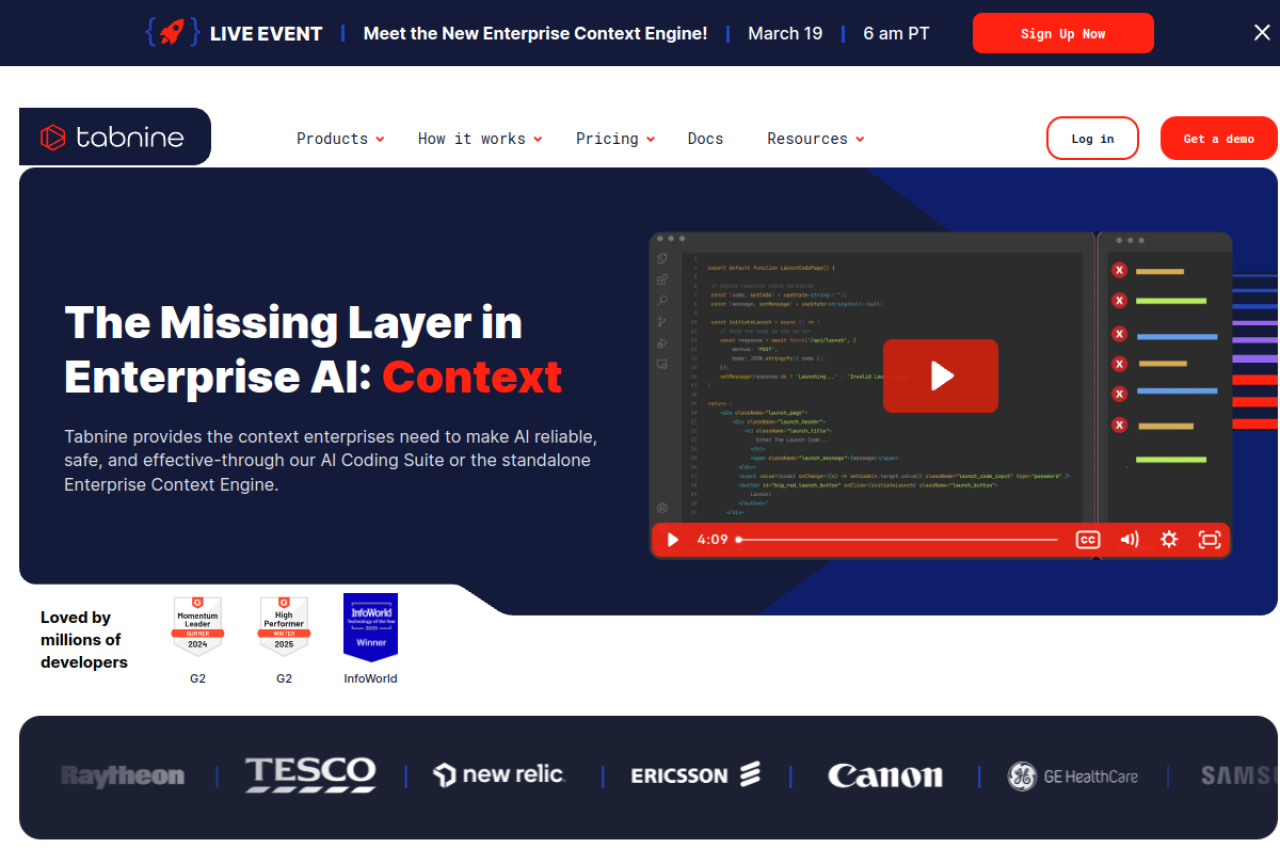Expand the Products dropdown chevron
This screenshot has height=853, width=1280.
click(x=380, y=140)
